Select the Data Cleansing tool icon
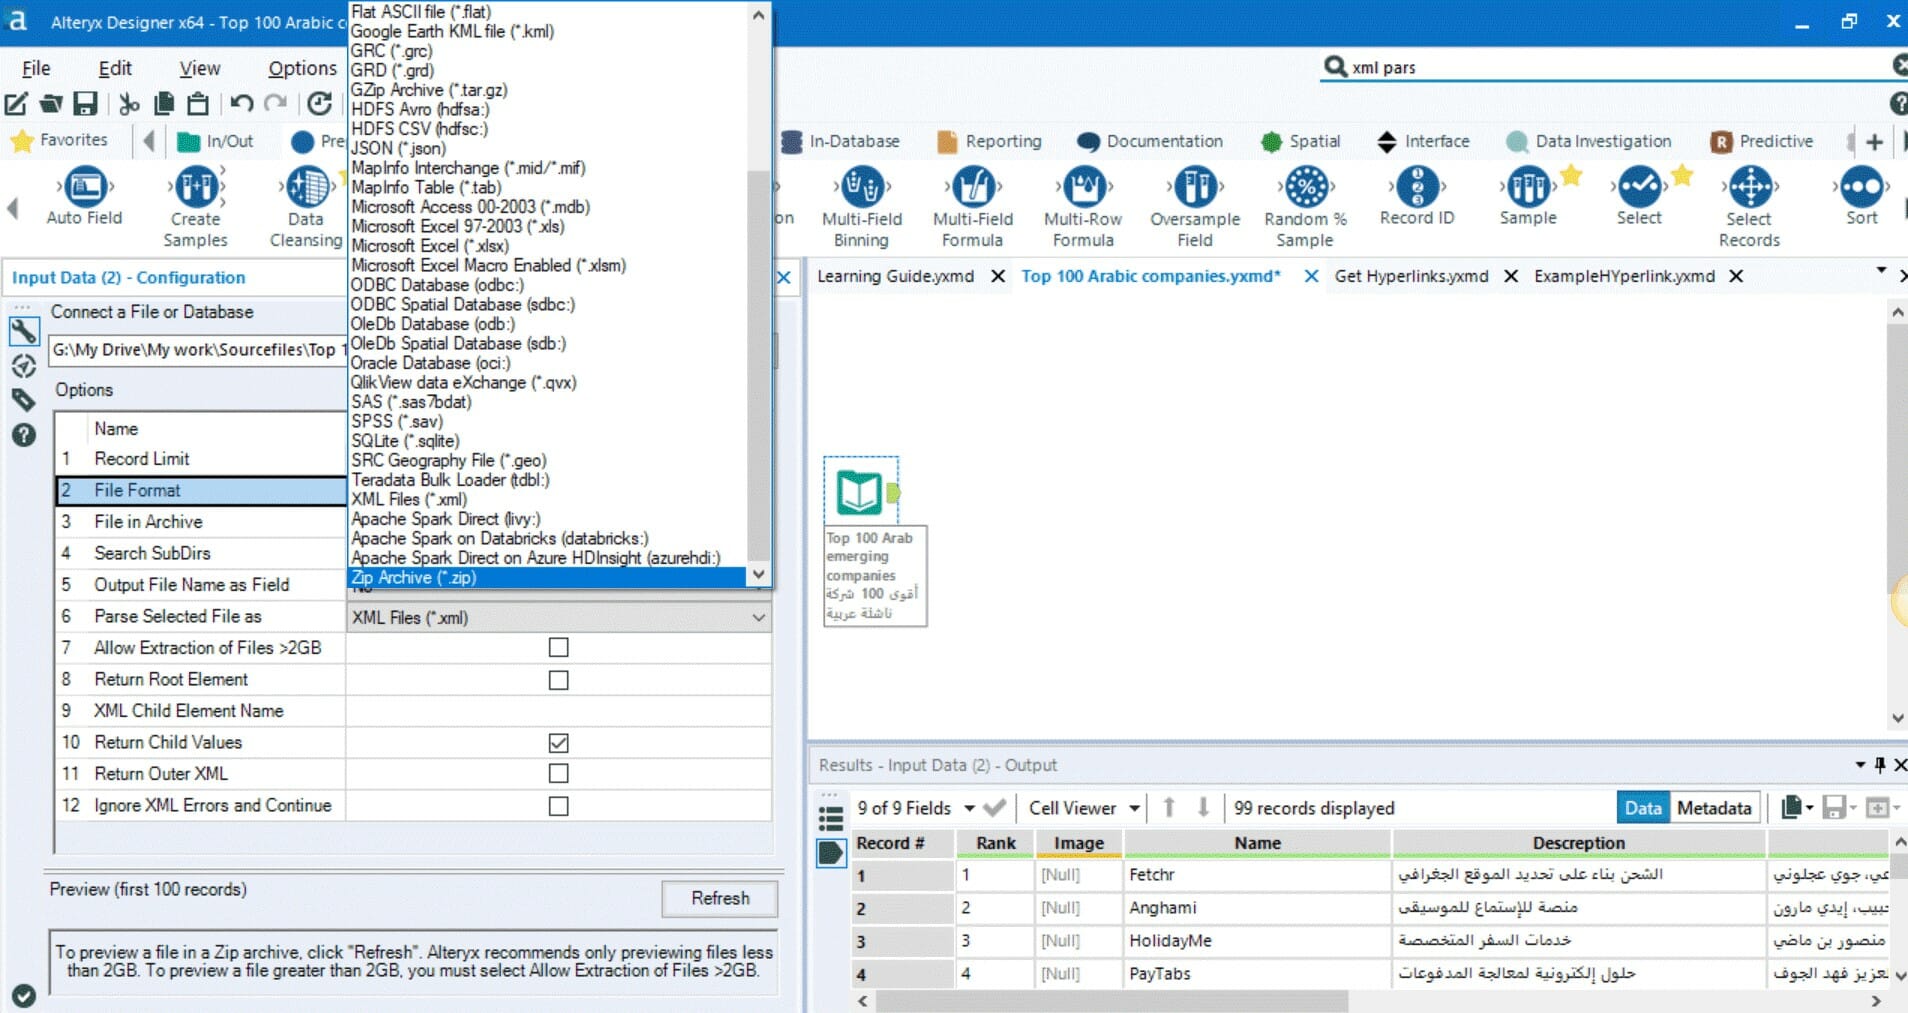The width and height of the screenshot is (1908, 1013). pyautogui.click(x=307, y=187)
